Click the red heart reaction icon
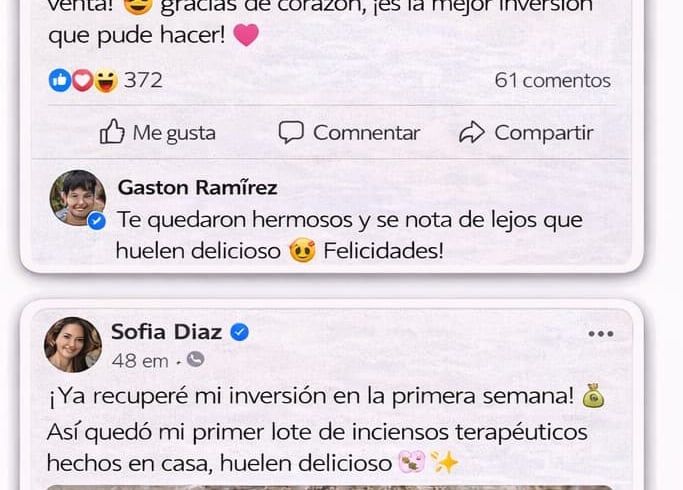The height and width of the screenshot is (490, 683). (82, 80)
